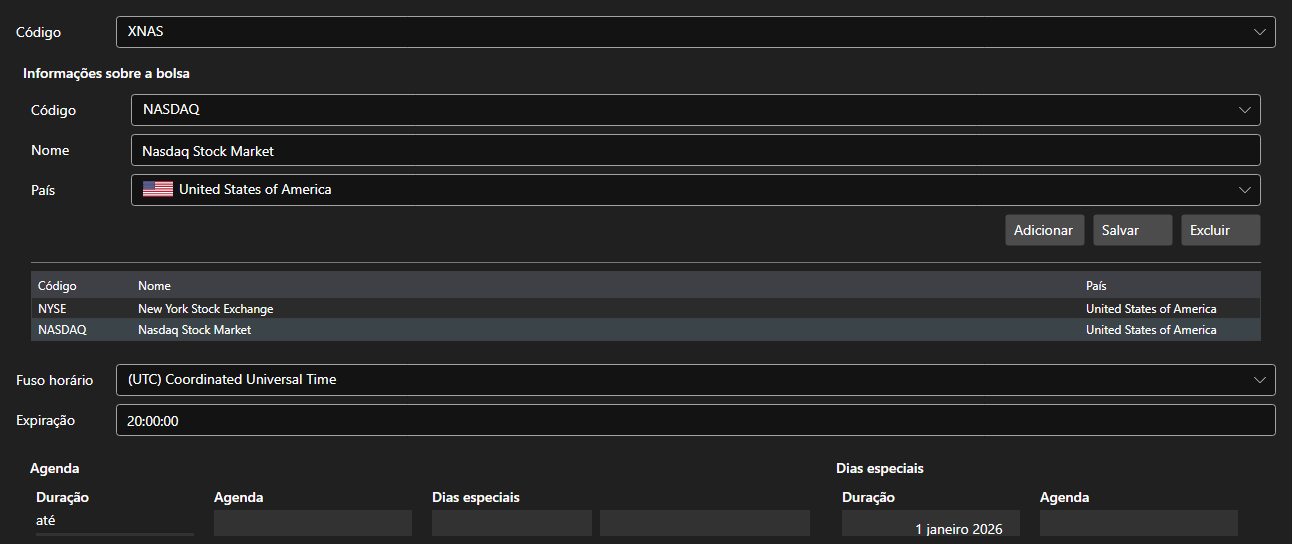Viewport: 1292px width, 544px height.
Task: Click the chevron arrow of the País dropdown
Action: pos(1245,190)
